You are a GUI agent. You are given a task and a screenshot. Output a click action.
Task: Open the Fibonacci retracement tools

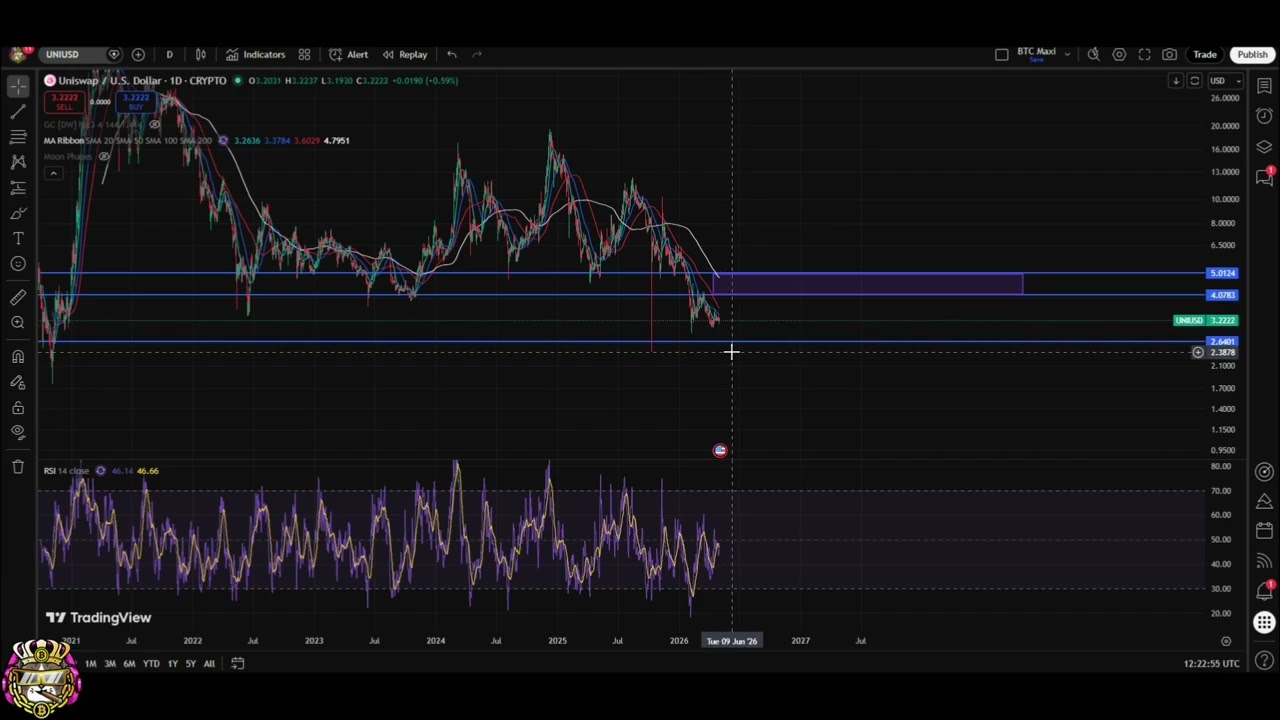click(x=18, y=136)
